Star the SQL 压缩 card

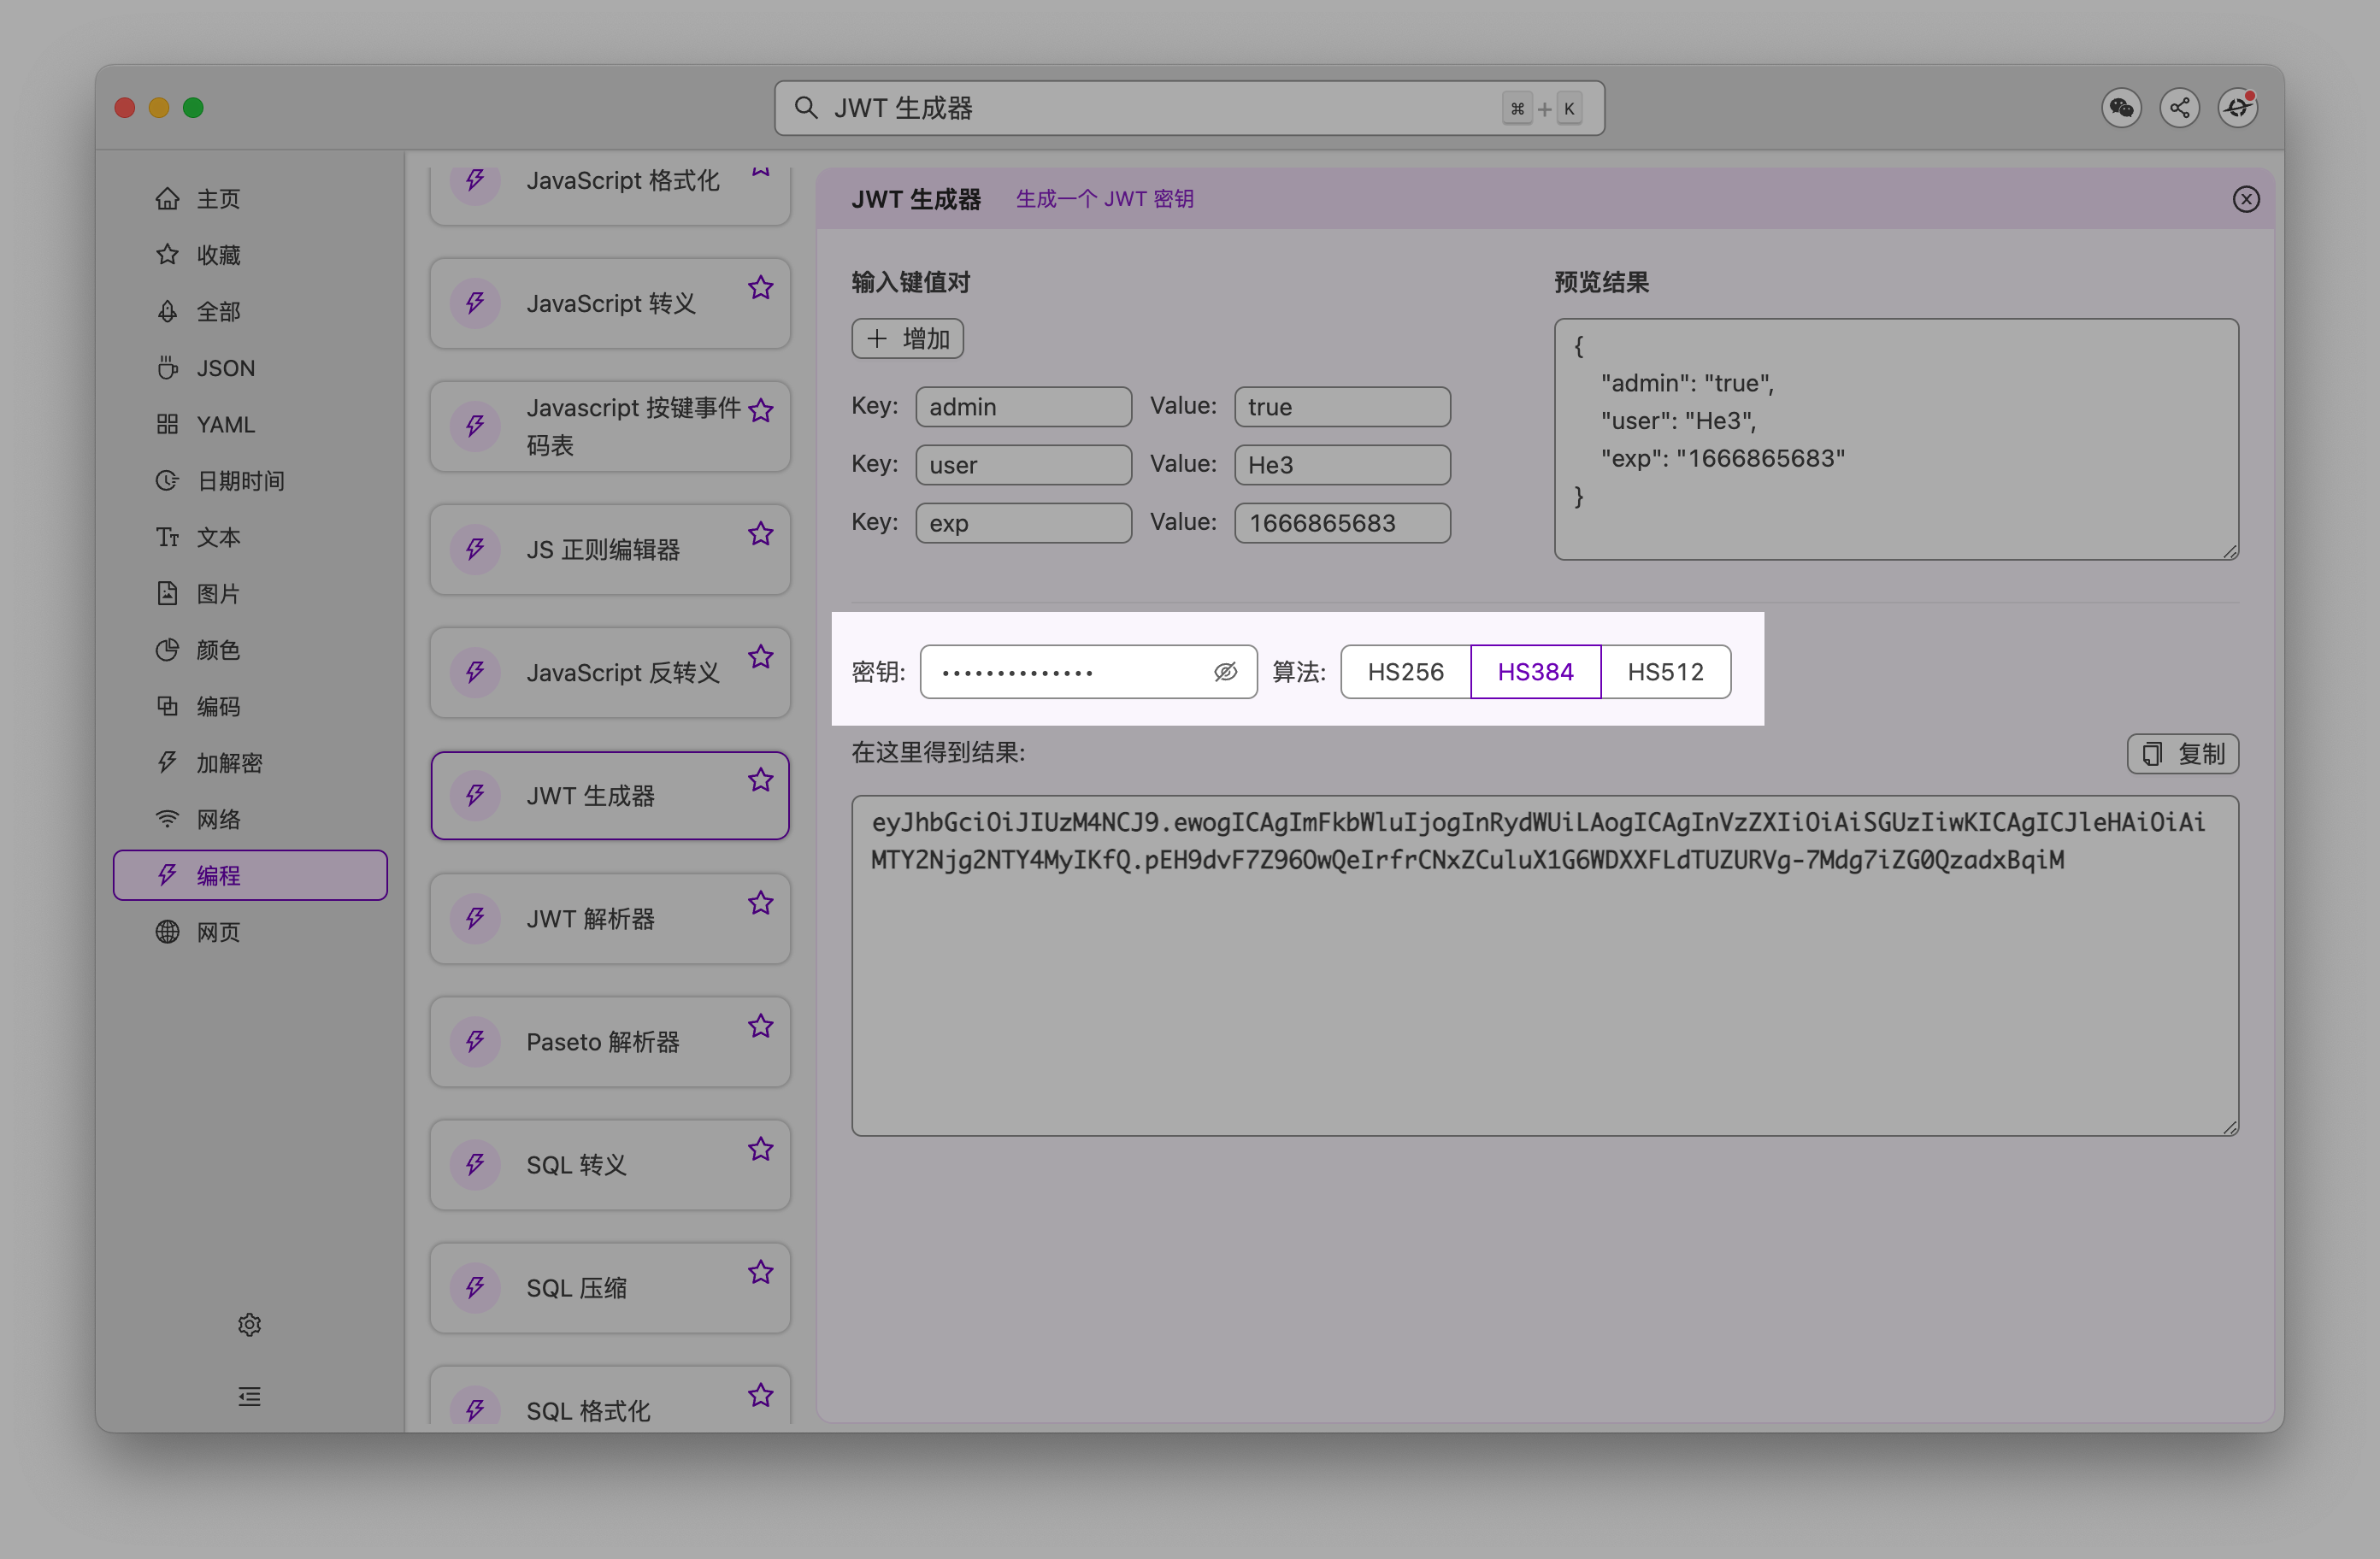click(x=760, y=1272)
